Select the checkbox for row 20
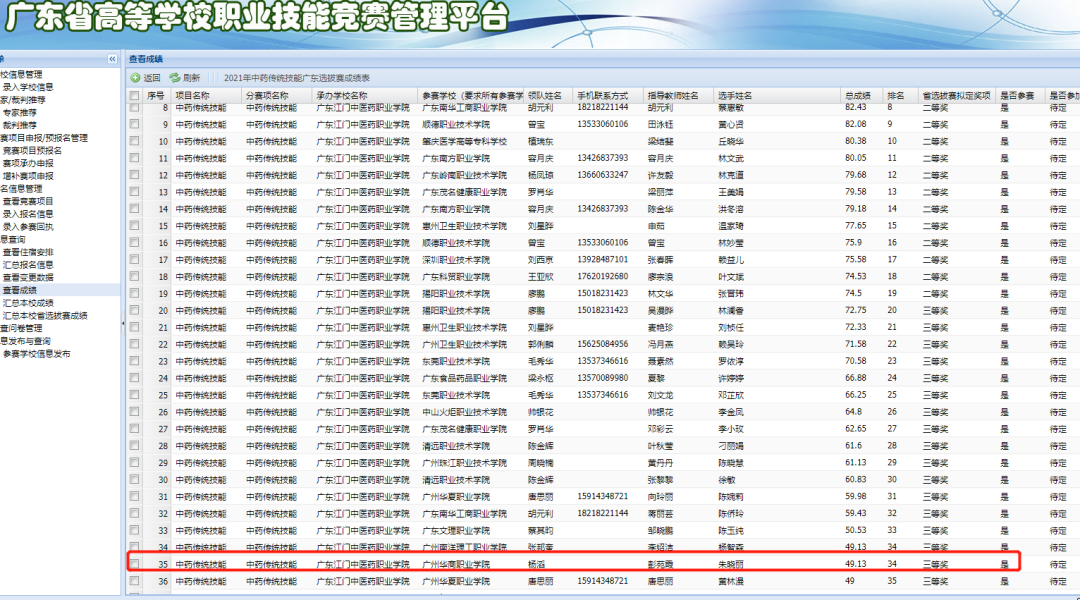The width and height of the screenshot is (1080, 600). 134,310
